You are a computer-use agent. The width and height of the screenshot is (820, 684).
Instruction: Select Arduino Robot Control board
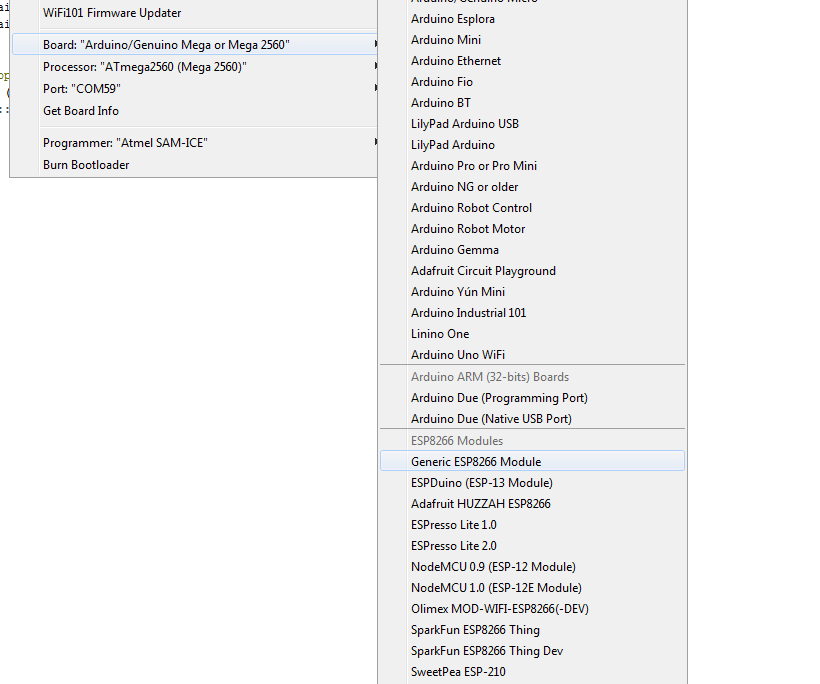pos(532,208)
